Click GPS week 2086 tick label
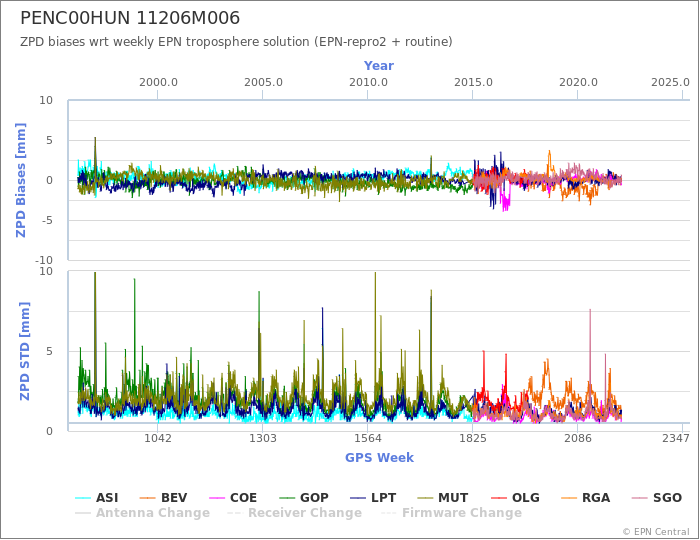700x540 pixels. tap(578, 438)
